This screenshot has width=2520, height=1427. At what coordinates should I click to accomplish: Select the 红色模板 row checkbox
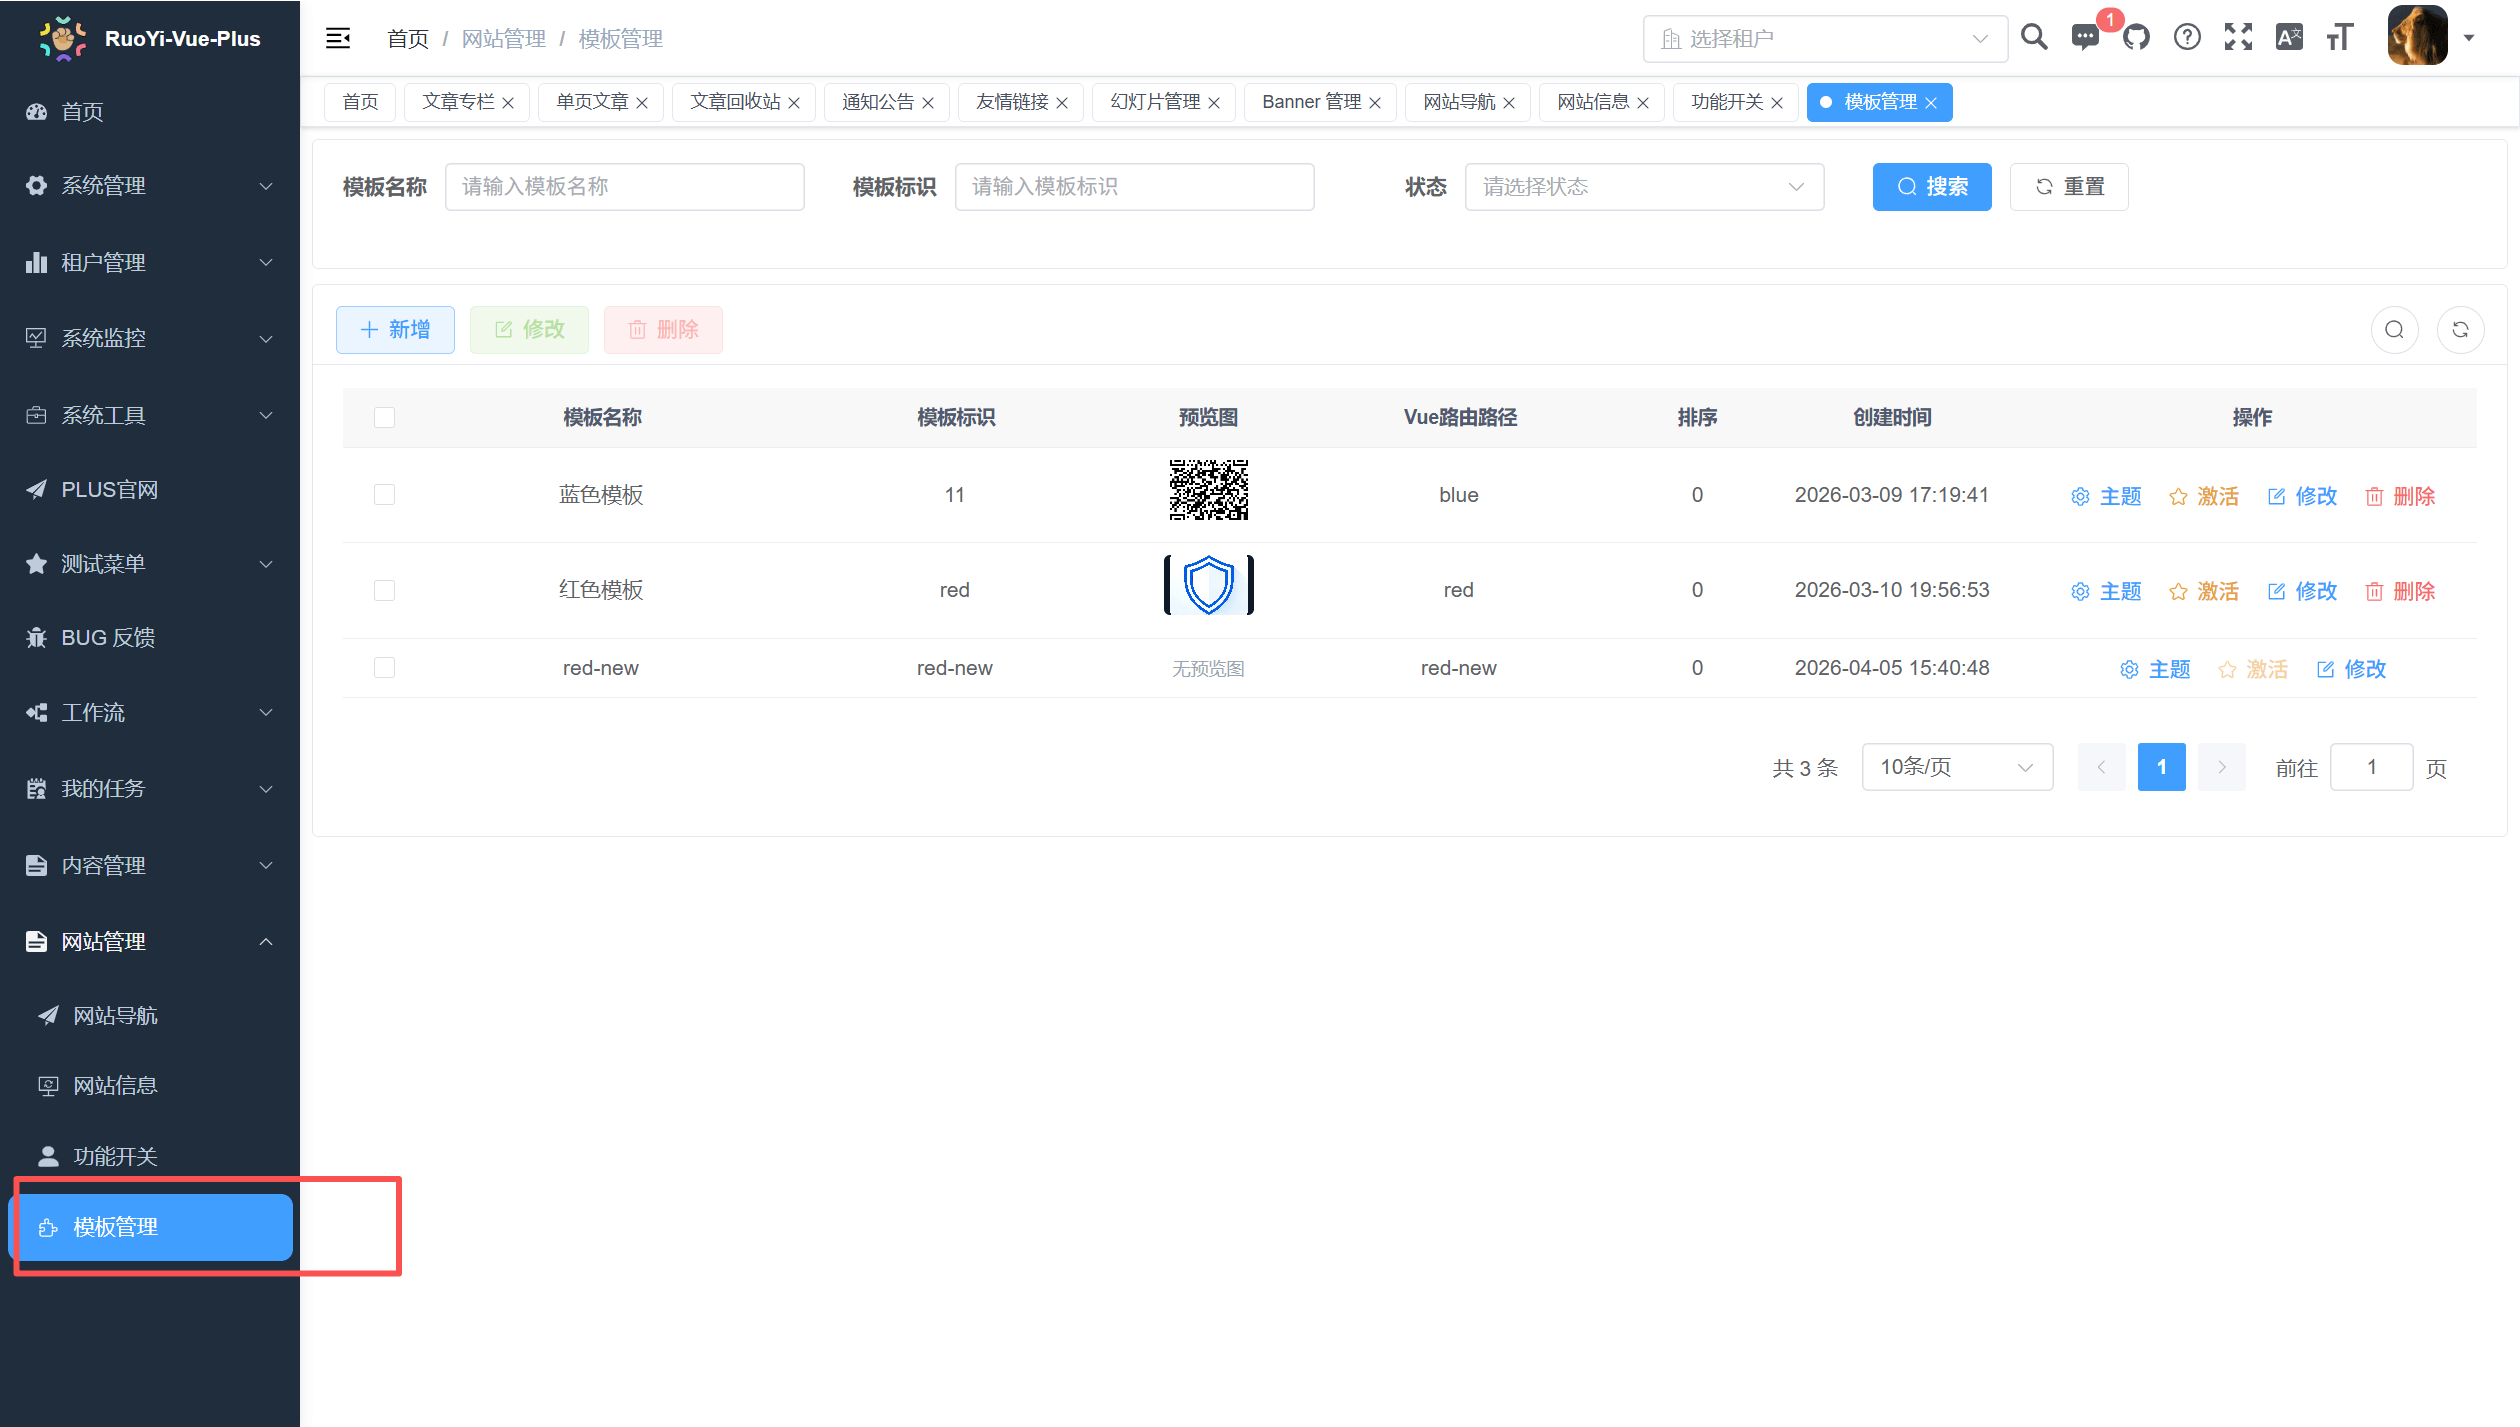[x=384, y=590]
